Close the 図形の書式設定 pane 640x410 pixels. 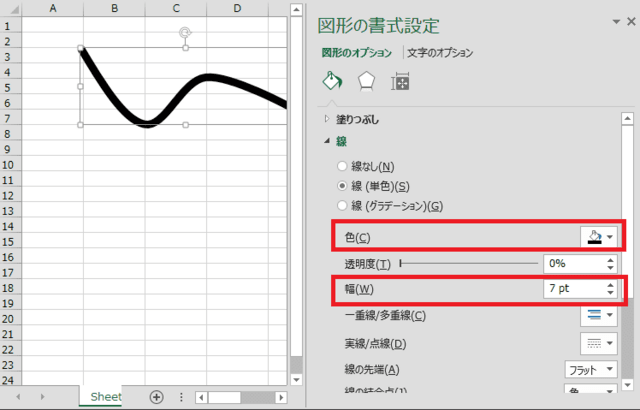[631, 23]
